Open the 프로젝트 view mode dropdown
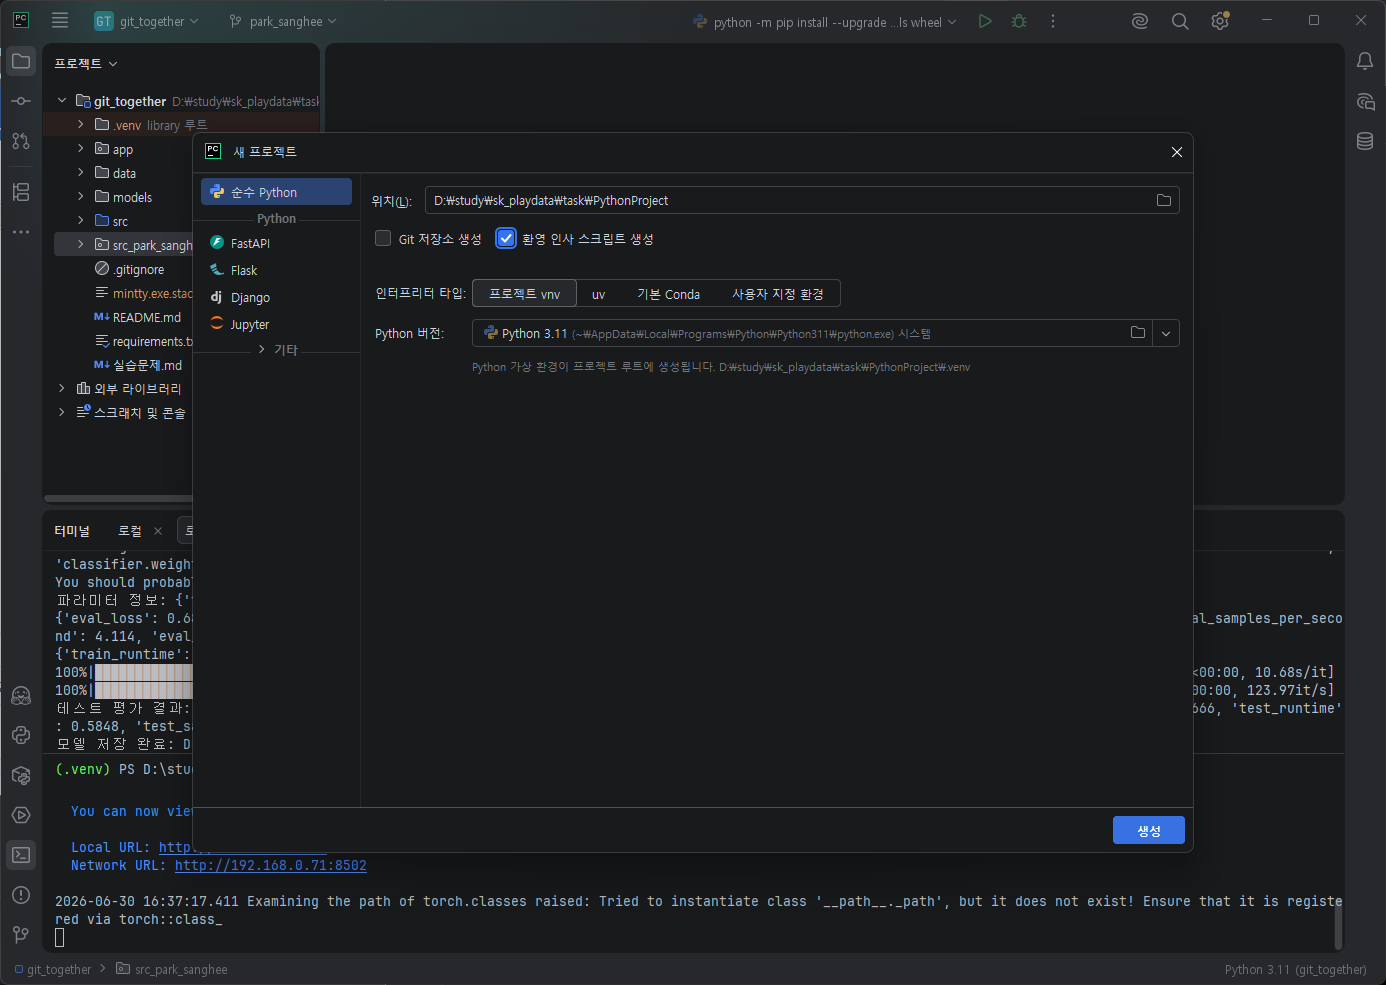Screen dimensions: 1386x985 pos(86,63)
